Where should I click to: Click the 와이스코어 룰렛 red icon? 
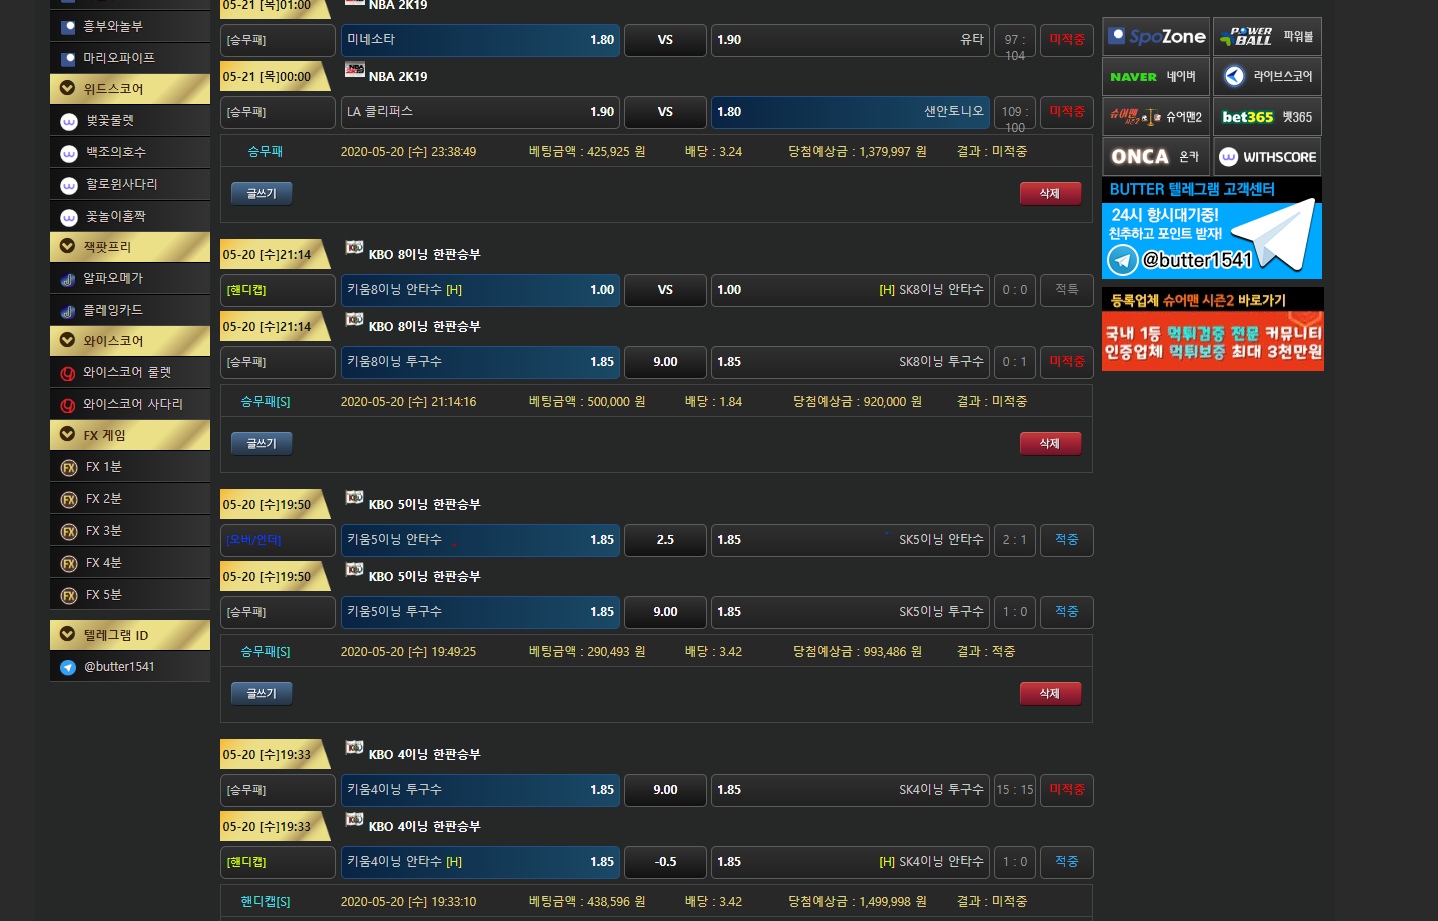pos(68,374)
